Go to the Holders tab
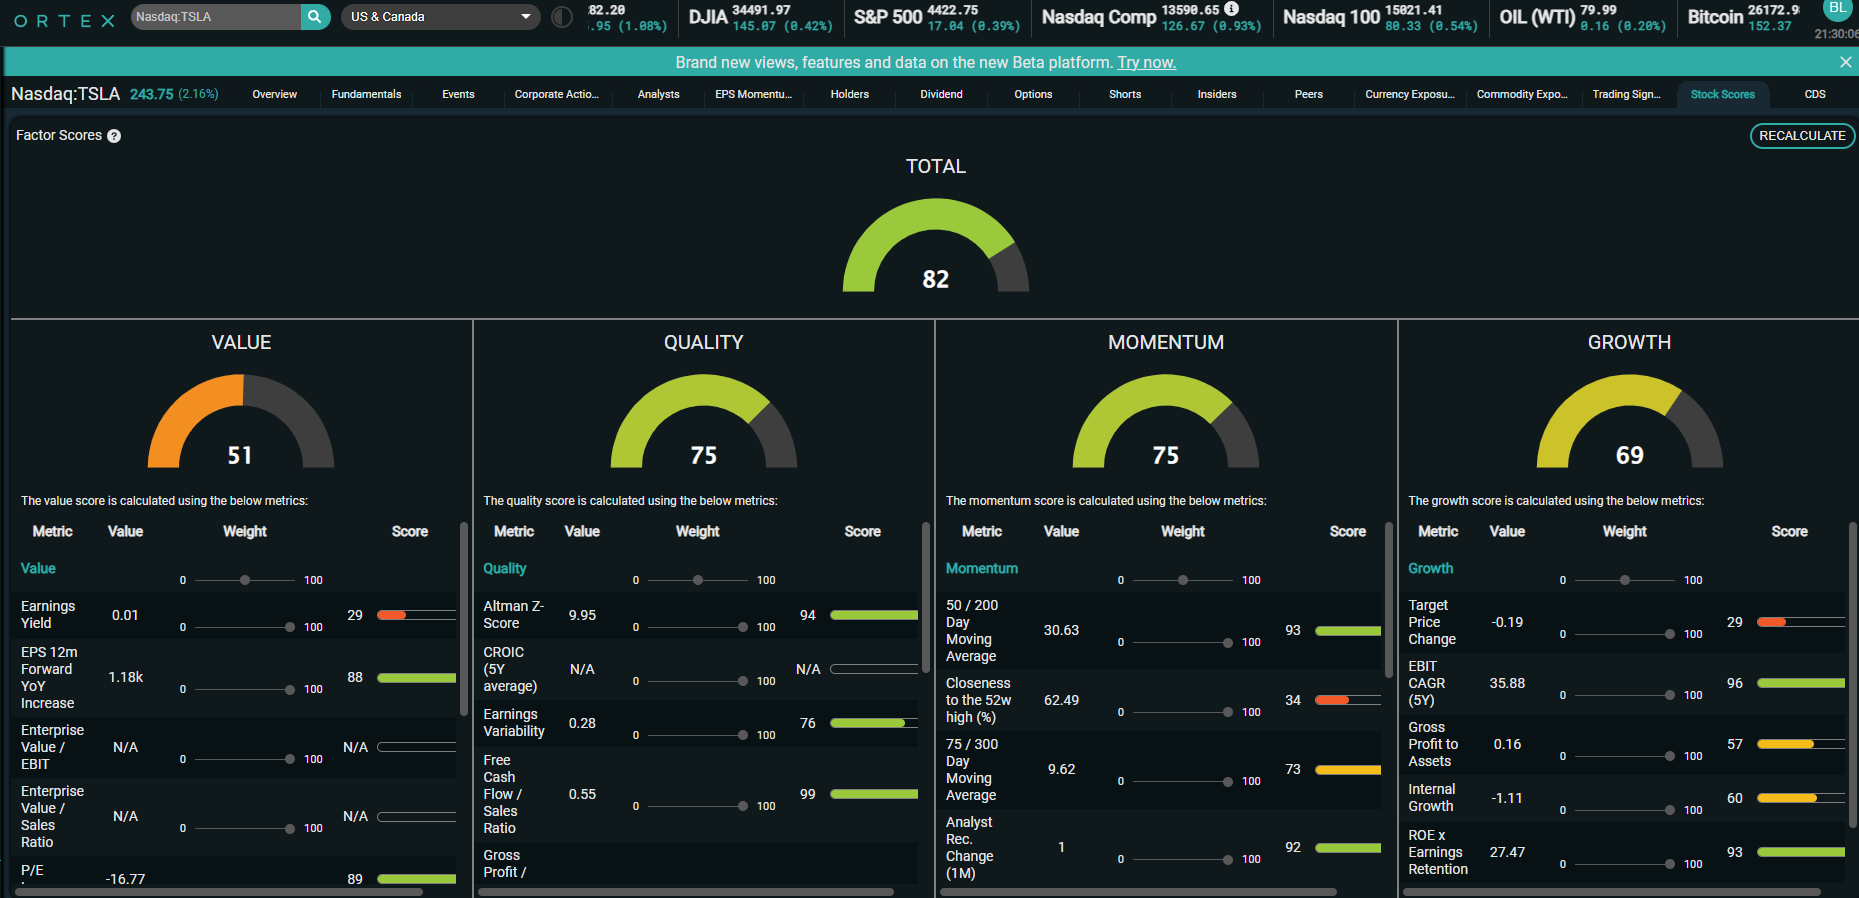 [849, 95]
